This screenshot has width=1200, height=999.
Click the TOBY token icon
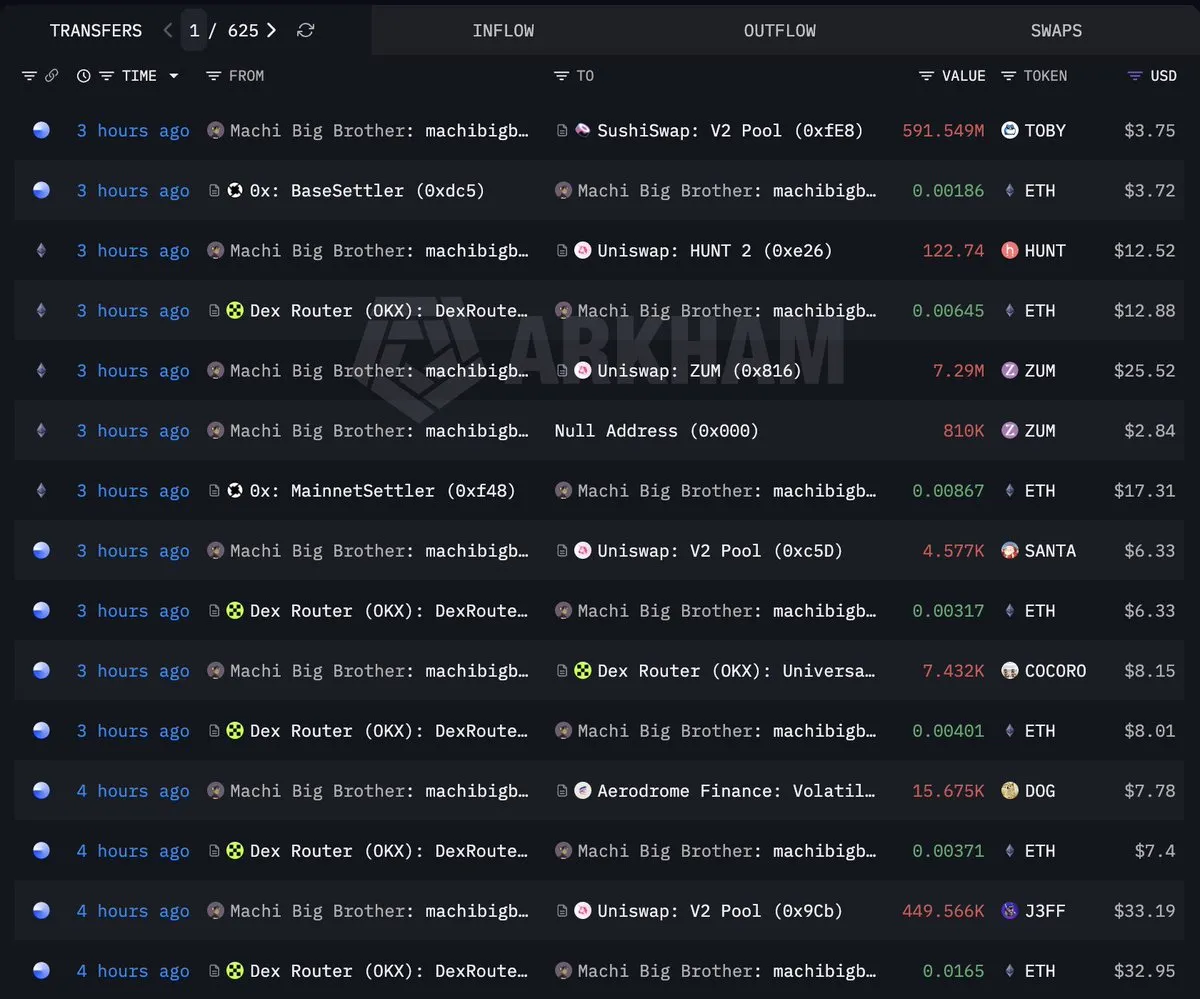(1010, 130)
